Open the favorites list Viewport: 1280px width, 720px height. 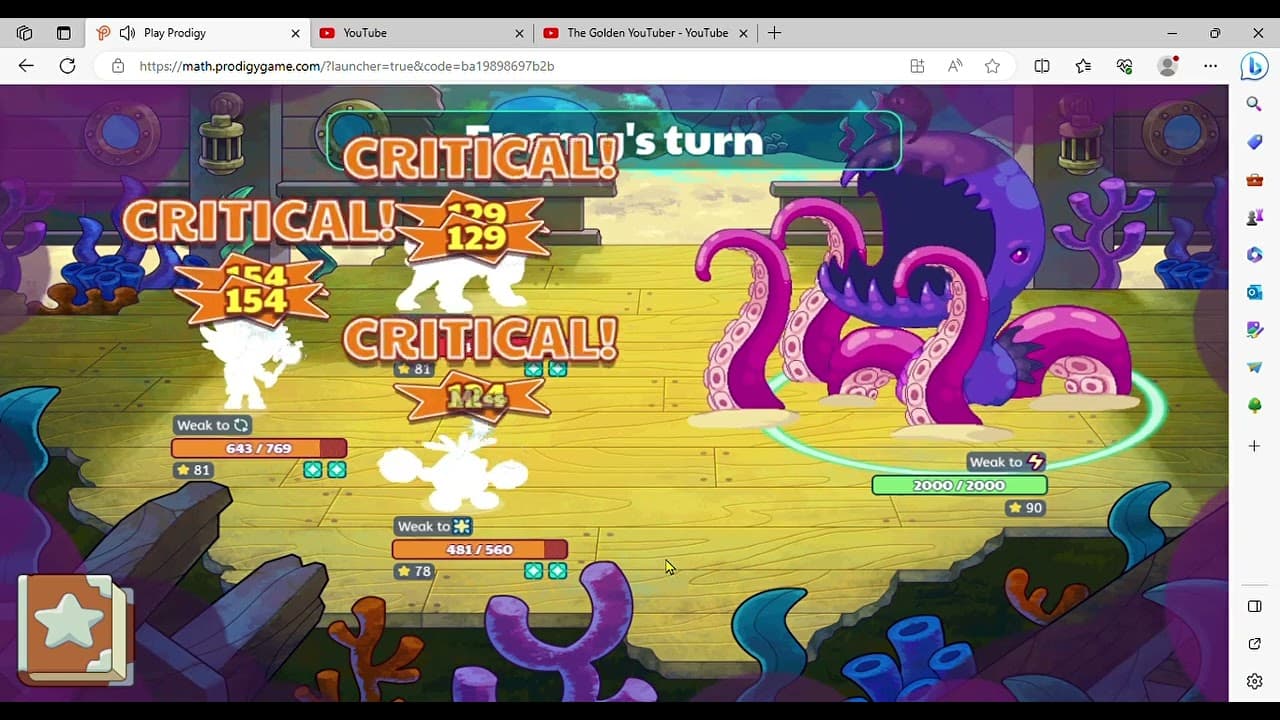point(1083,66)
